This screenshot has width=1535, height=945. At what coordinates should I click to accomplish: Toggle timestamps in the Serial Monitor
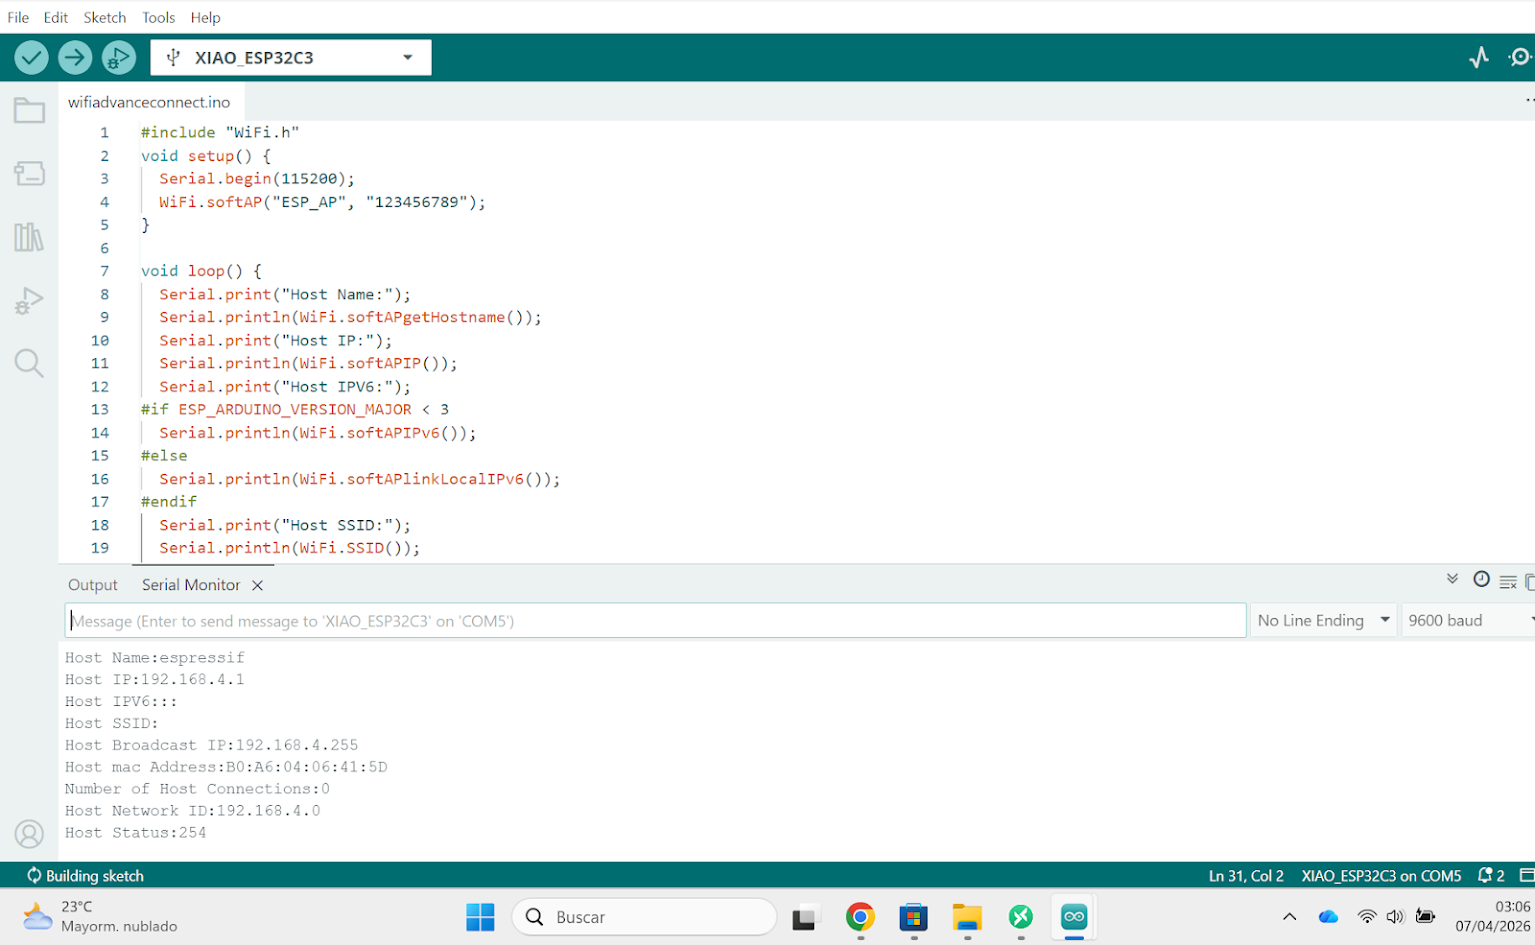[x=1481, y=579]
